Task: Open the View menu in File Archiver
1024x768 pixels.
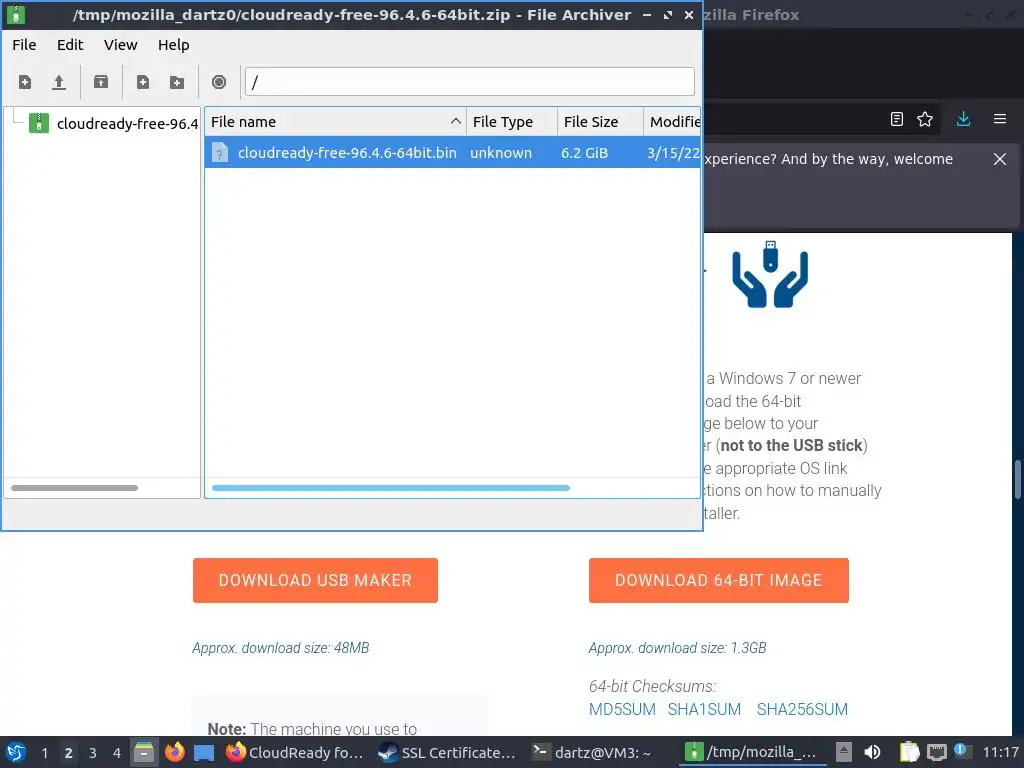Action: click(x=120, y=45)
